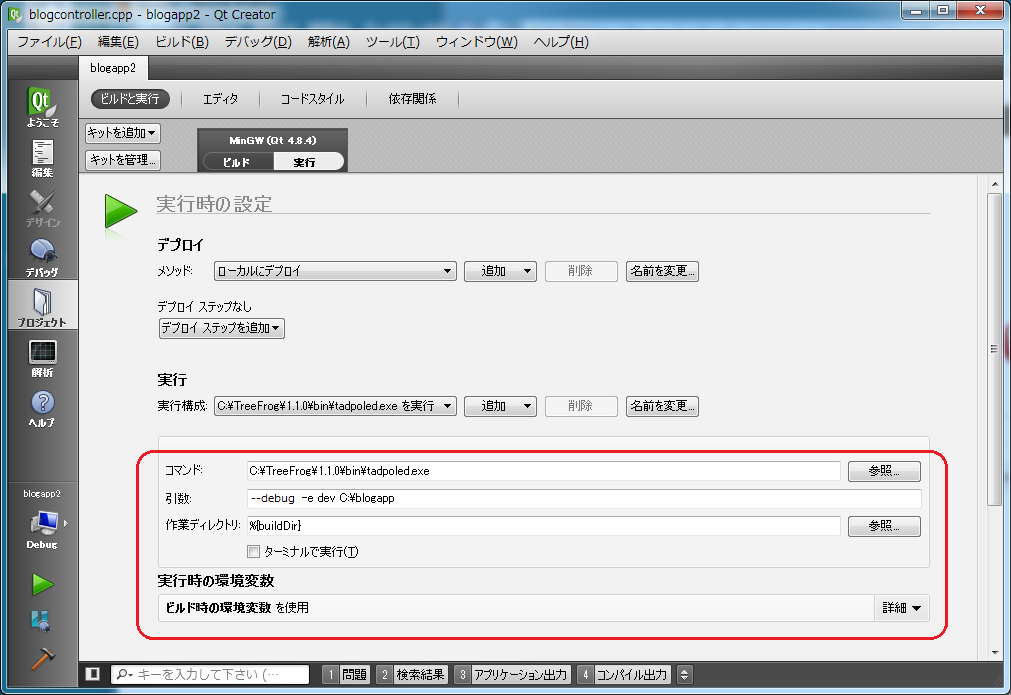Open the ヘルプ help mode
This screenshot has width=1011, height=695.
43,407
